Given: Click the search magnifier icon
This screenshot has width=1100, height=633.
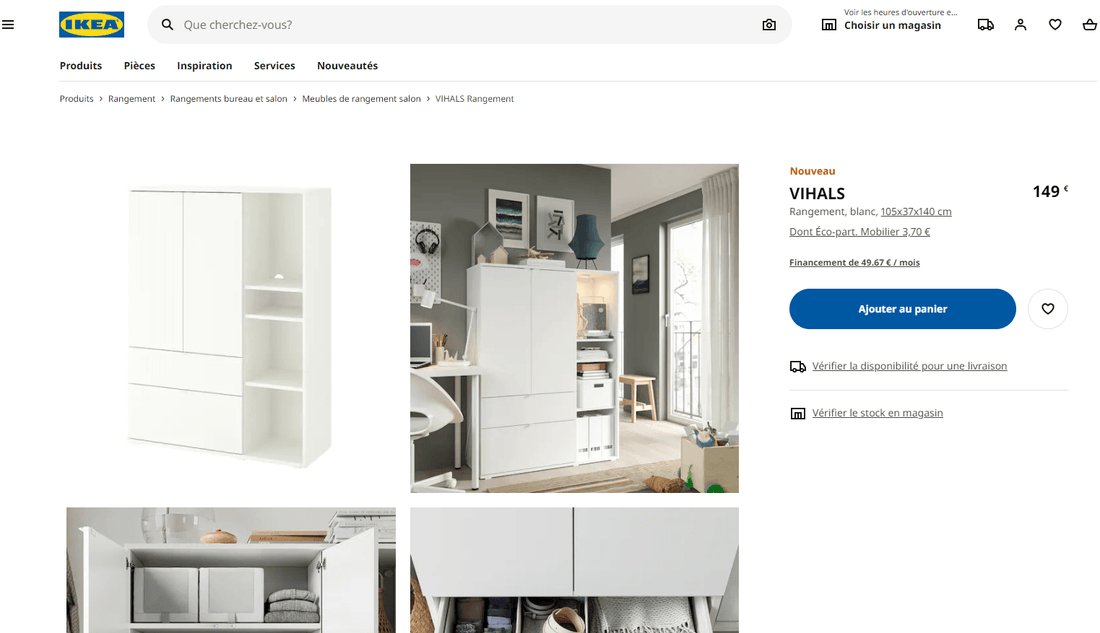Looking at the screenshot, I should tap(167, 24).
